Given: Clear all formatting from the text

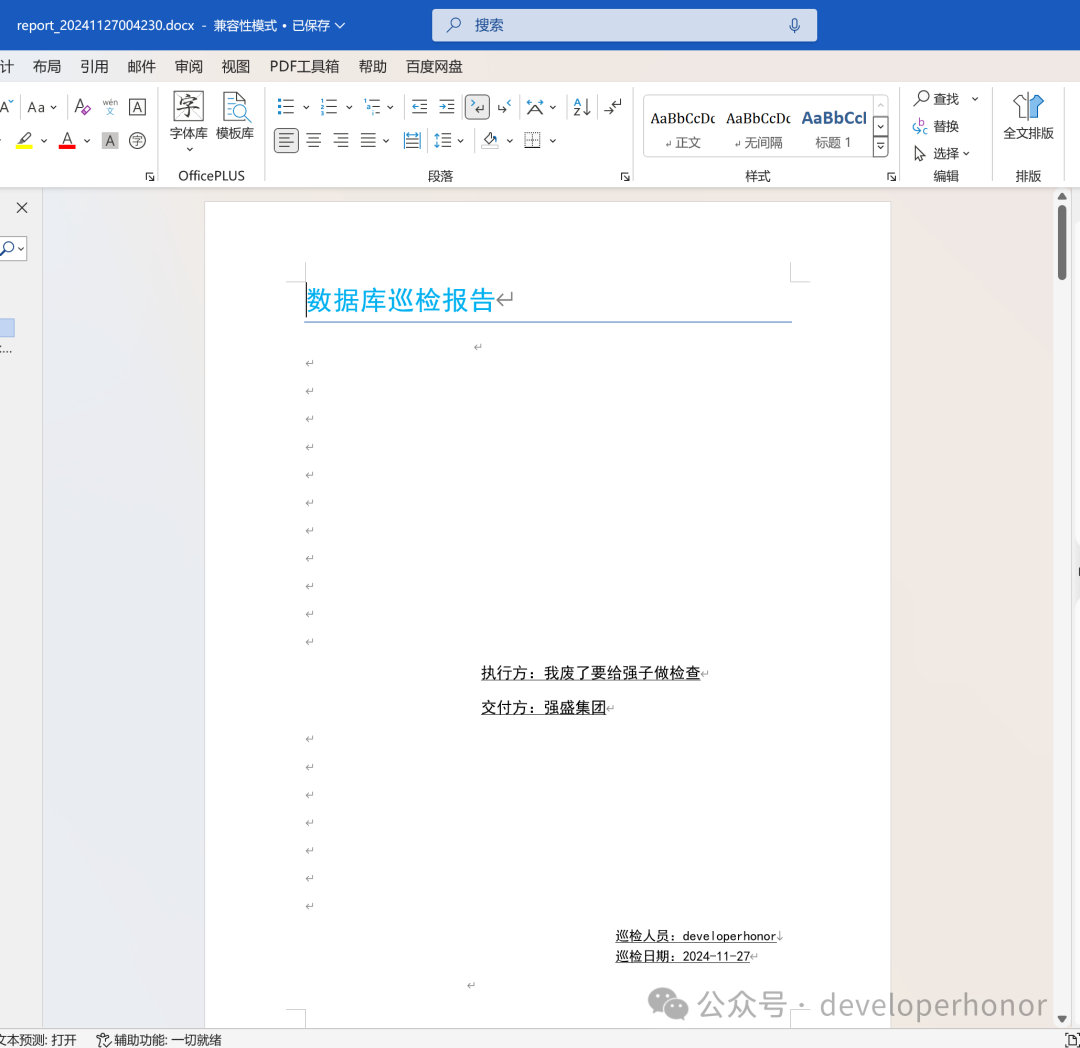Looking at the screenshot, I should click(x=83, y=107).
